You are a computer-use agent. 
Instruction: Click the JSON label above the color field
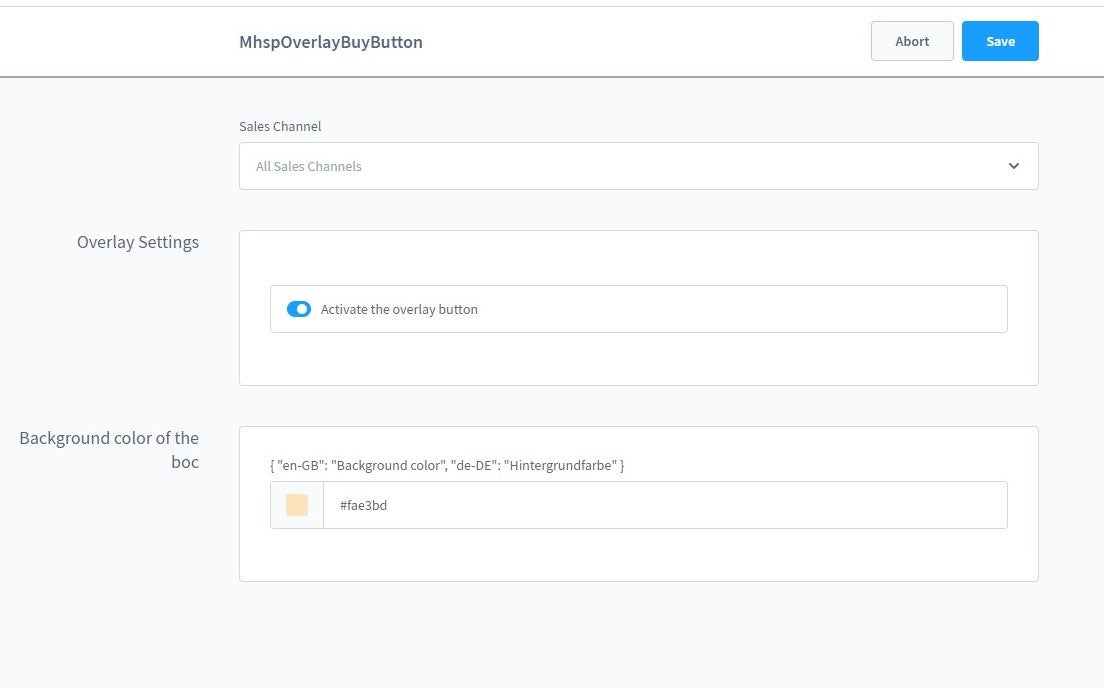click(x=447, y=465)
